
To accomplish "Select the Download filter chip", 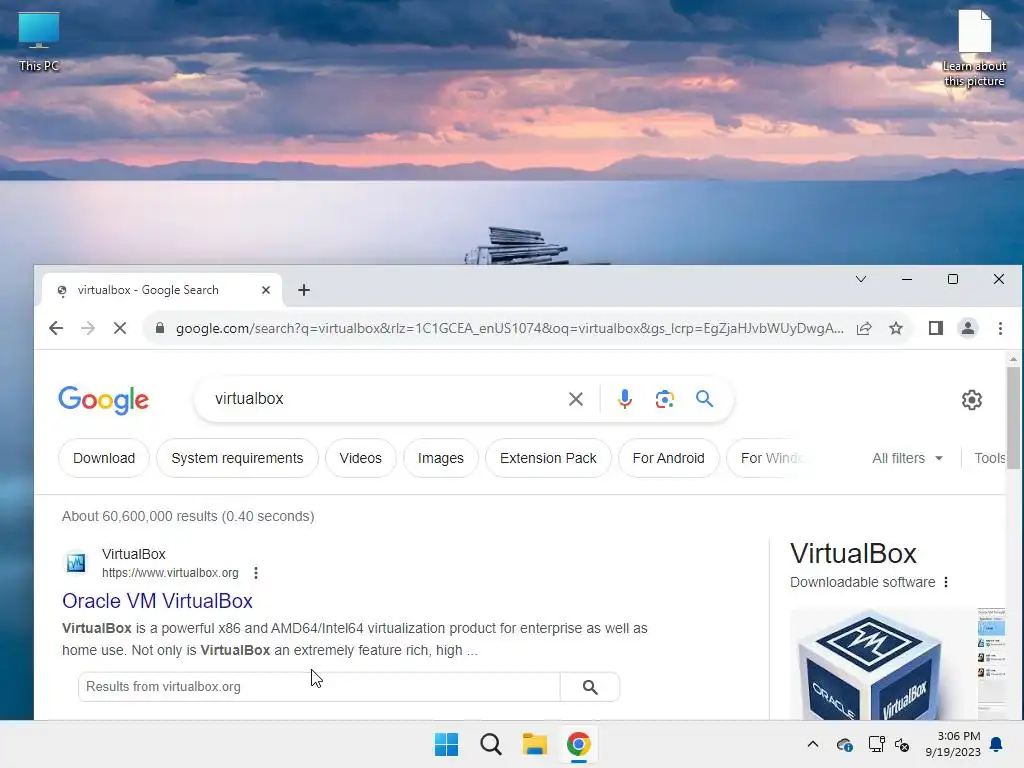I will click(104, 458).
